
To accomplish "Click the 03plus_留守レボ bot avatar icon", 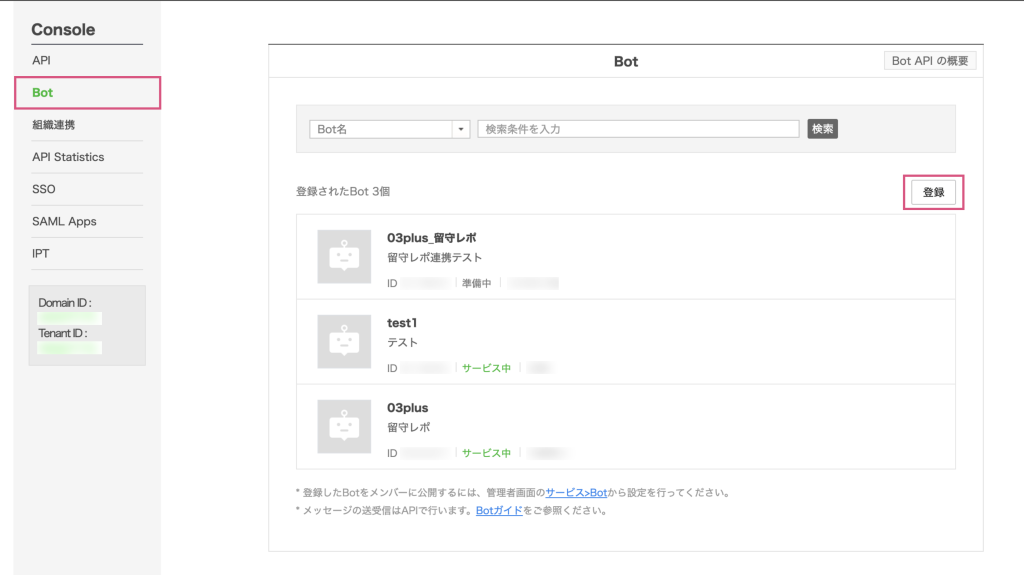I will point(344,255).
